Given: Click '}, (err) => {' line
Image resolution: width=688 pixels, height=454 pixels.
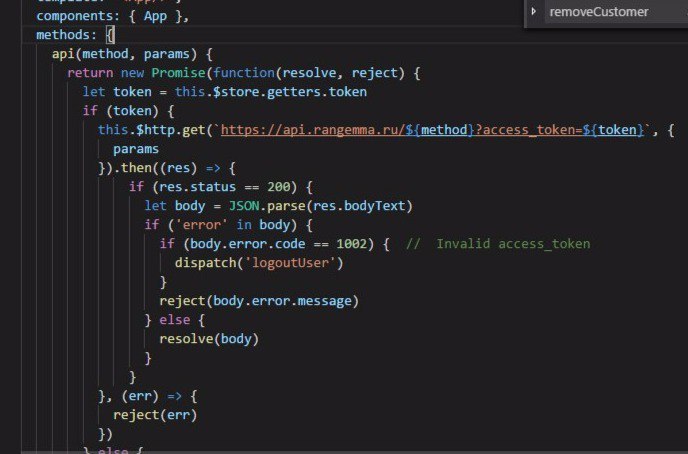Looking at the screenshot, I should click(x=148, y=396).
